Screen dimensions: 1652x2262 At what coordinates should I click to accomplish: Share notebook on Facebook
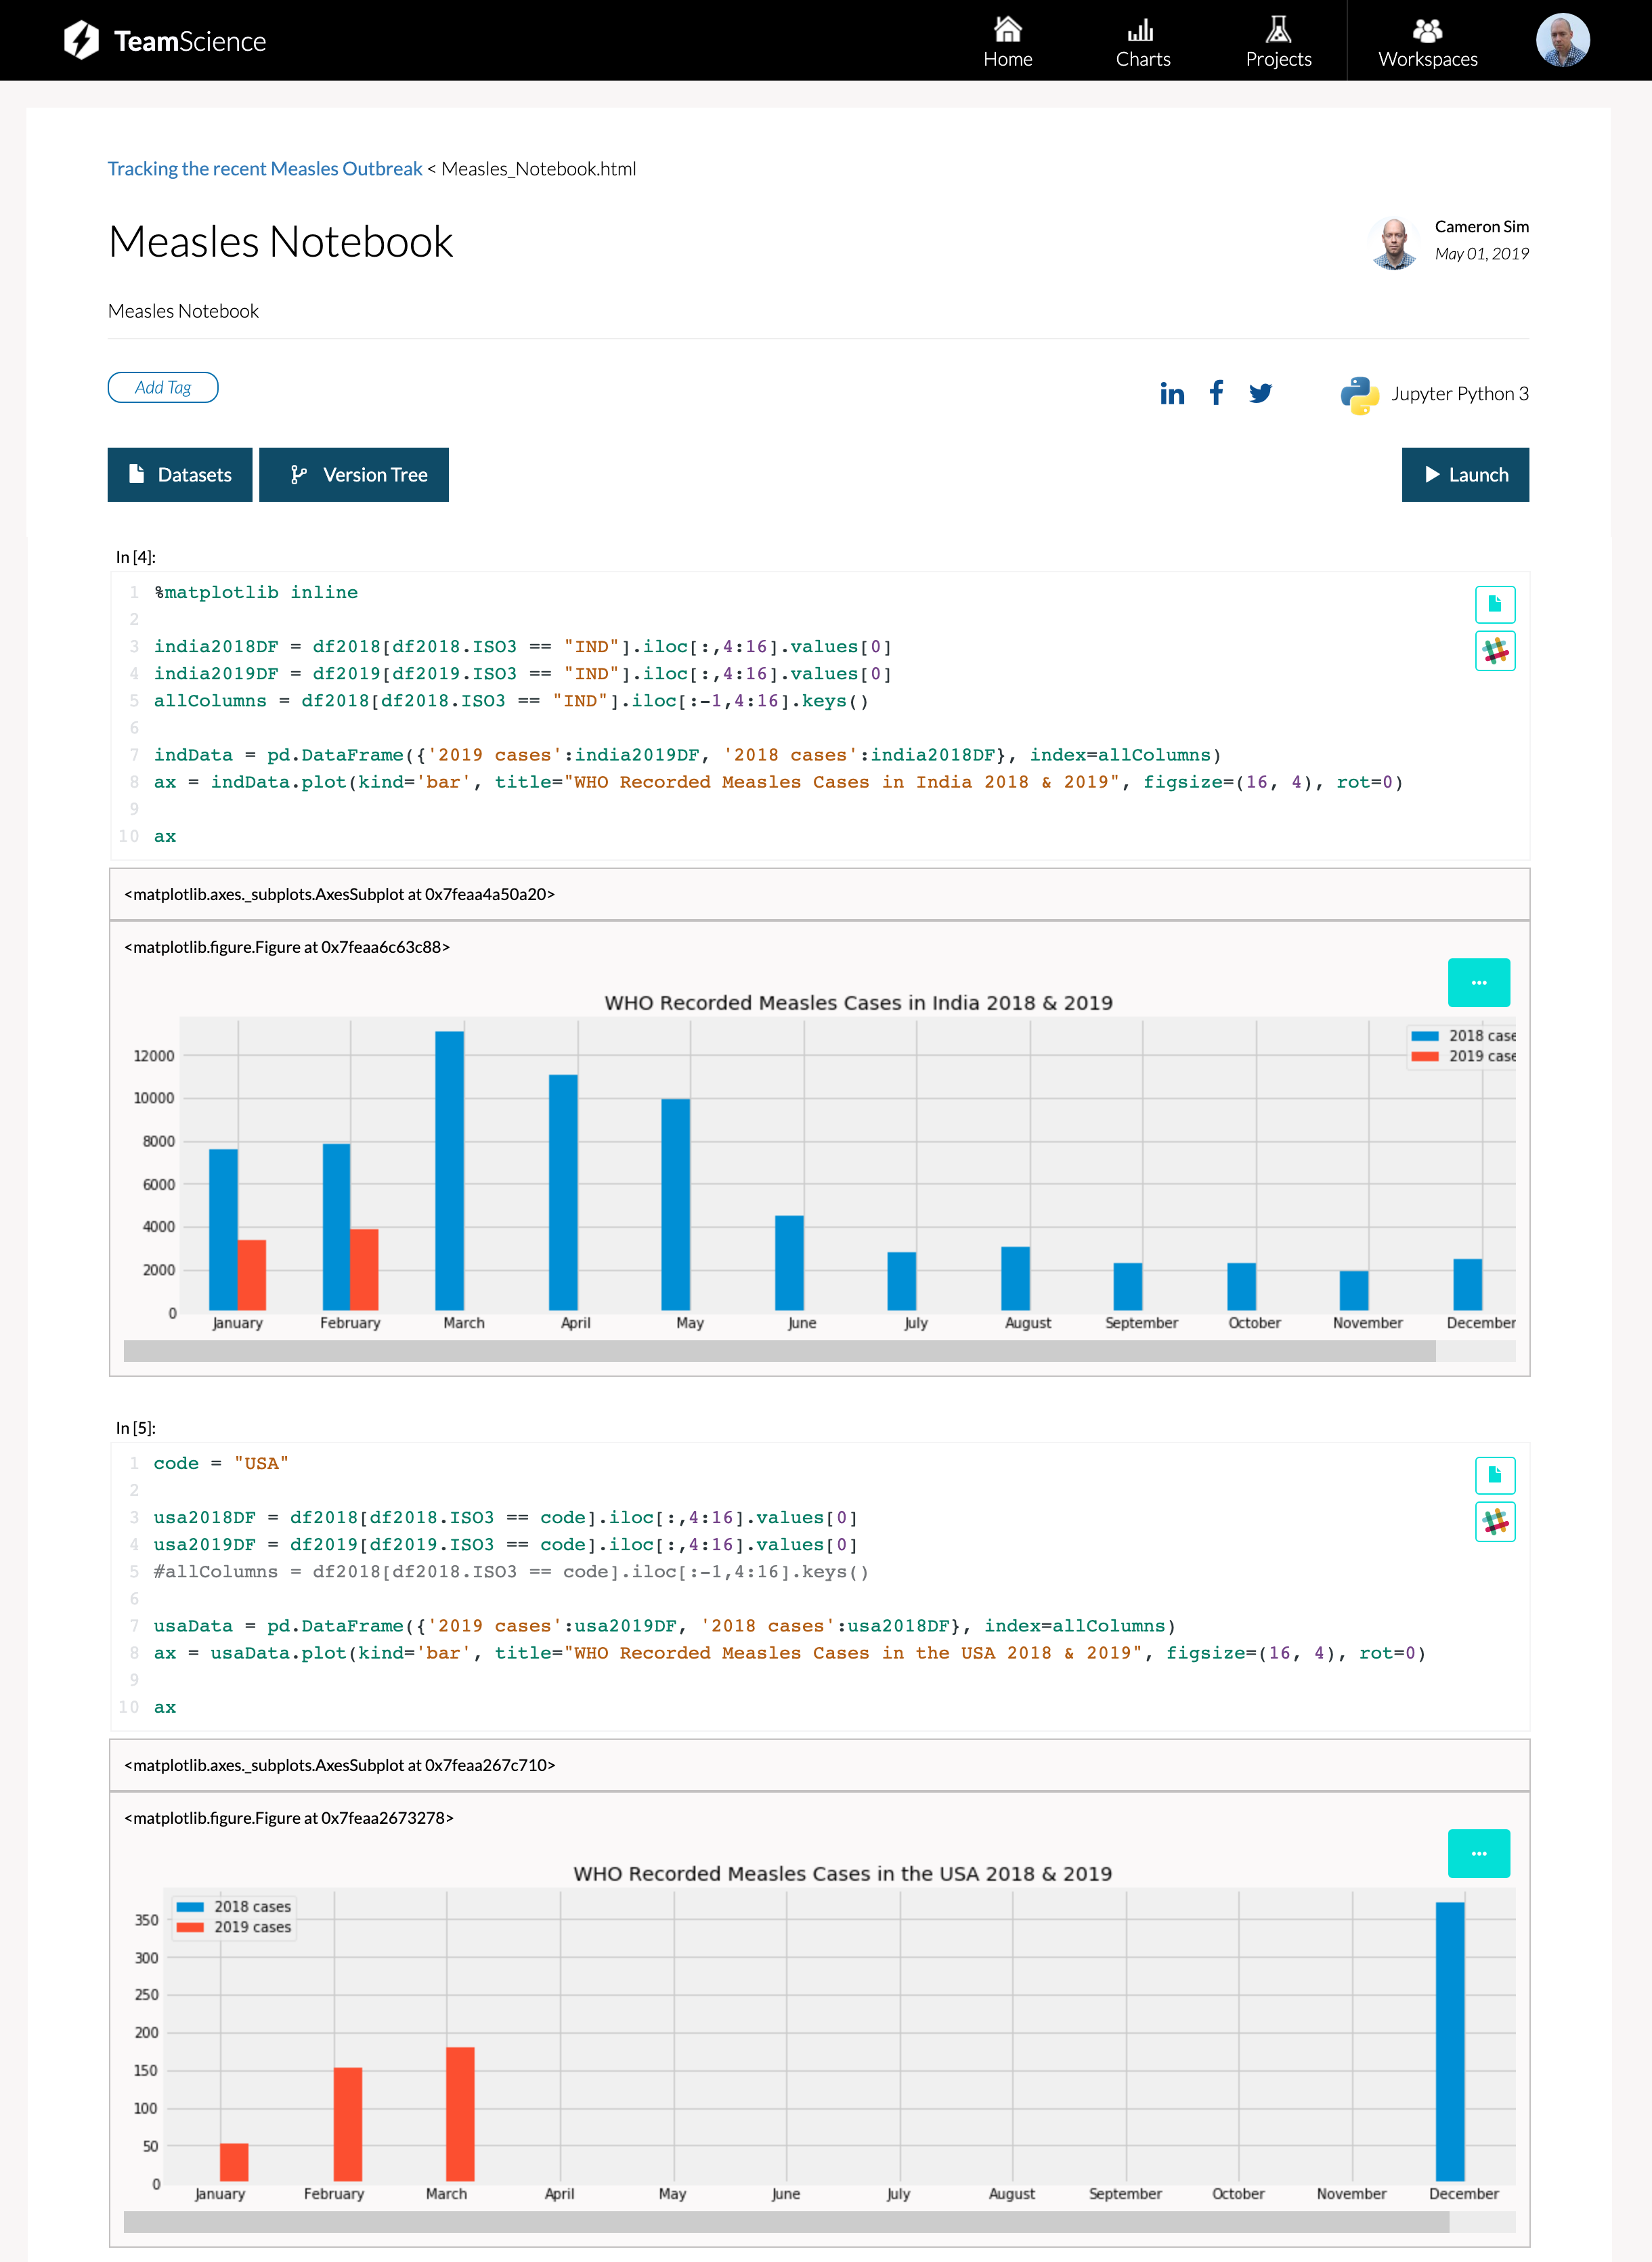pyautogui.click(x=1215, y=393)
